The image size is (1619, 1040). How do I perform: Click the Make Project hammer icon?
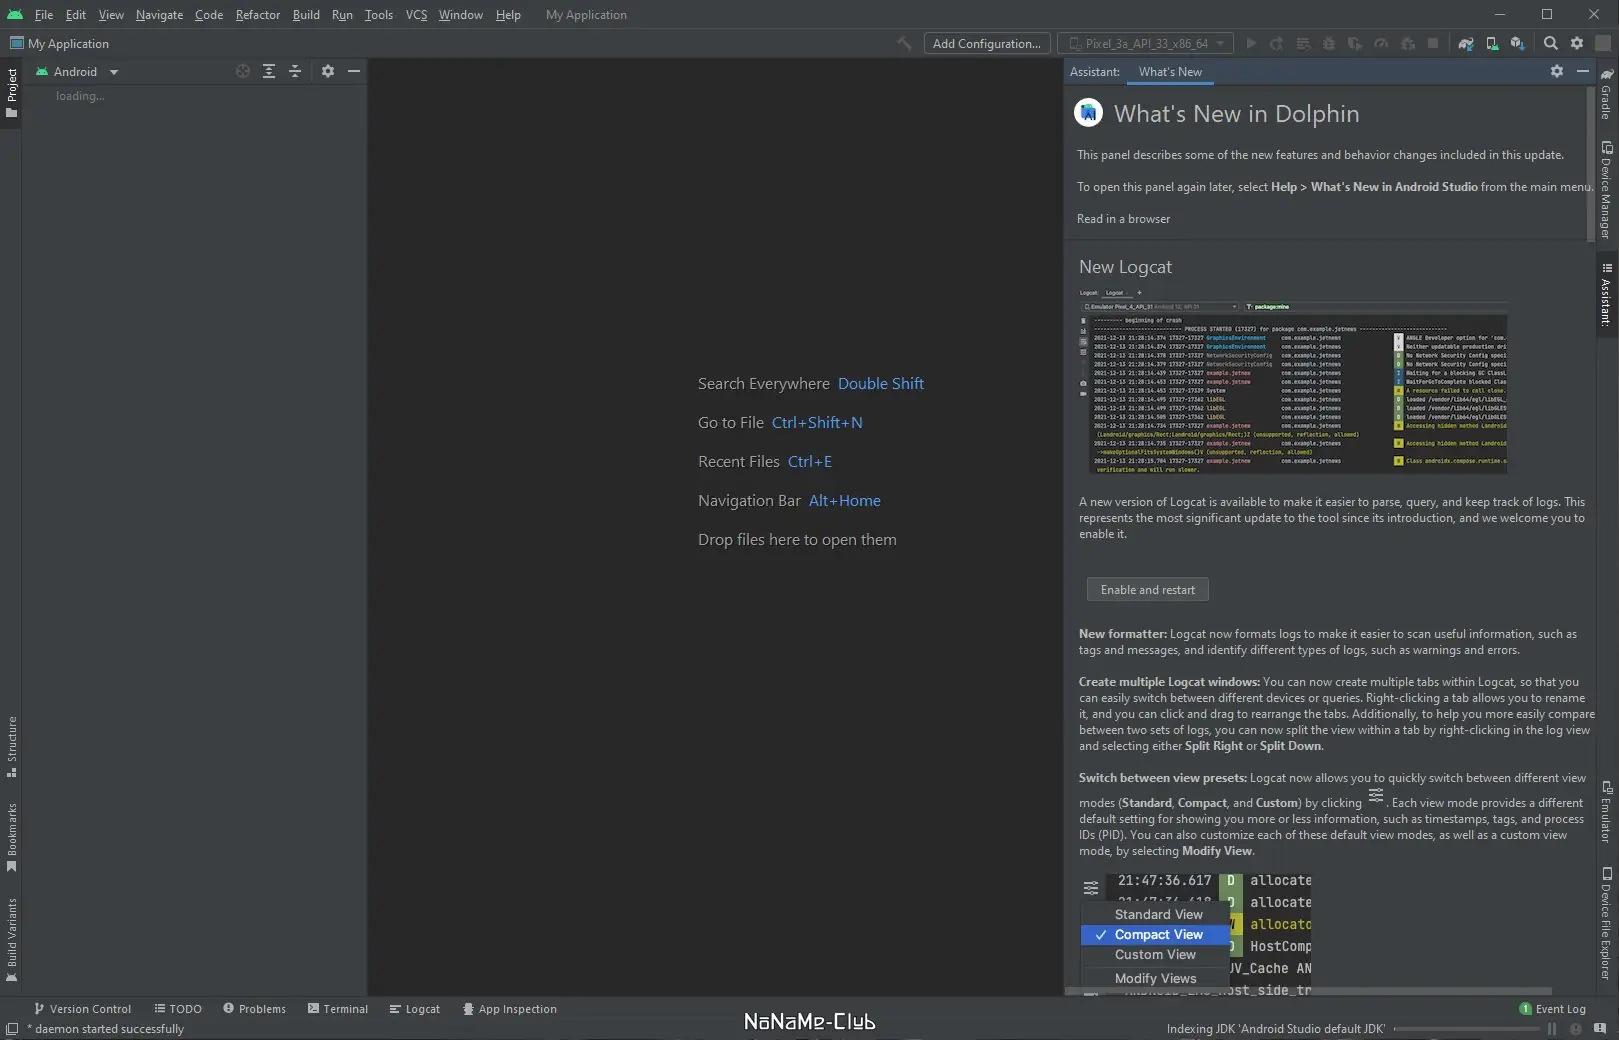click(904, 44)
